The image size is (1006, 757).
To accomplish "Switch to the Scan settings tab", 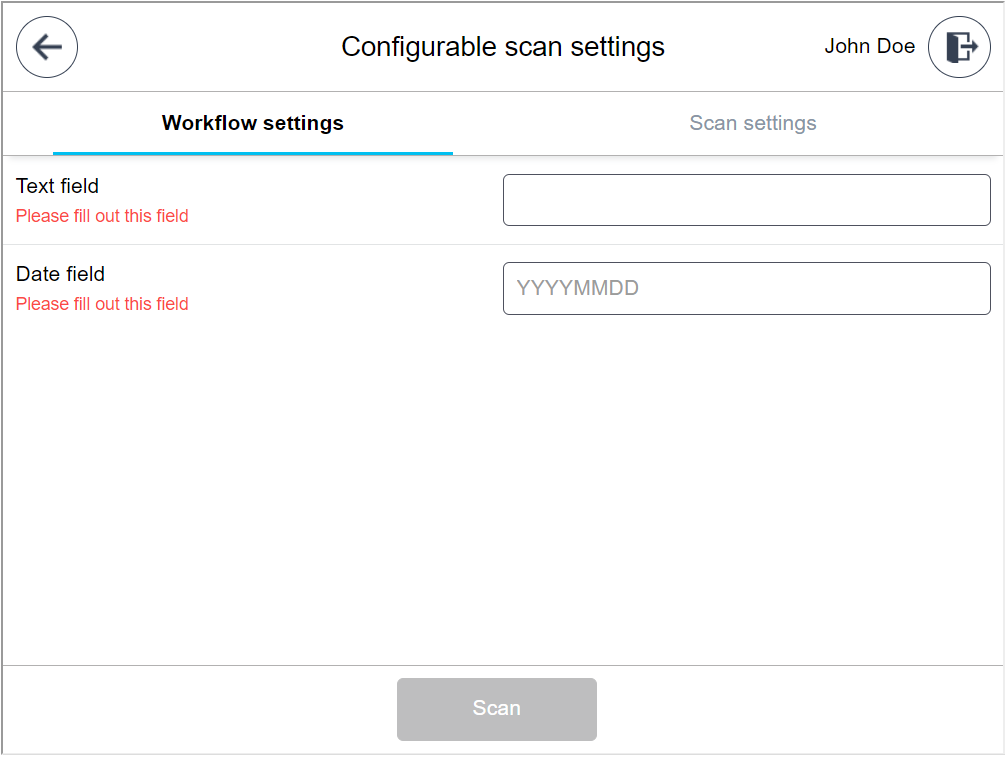I will click(752, 123).
